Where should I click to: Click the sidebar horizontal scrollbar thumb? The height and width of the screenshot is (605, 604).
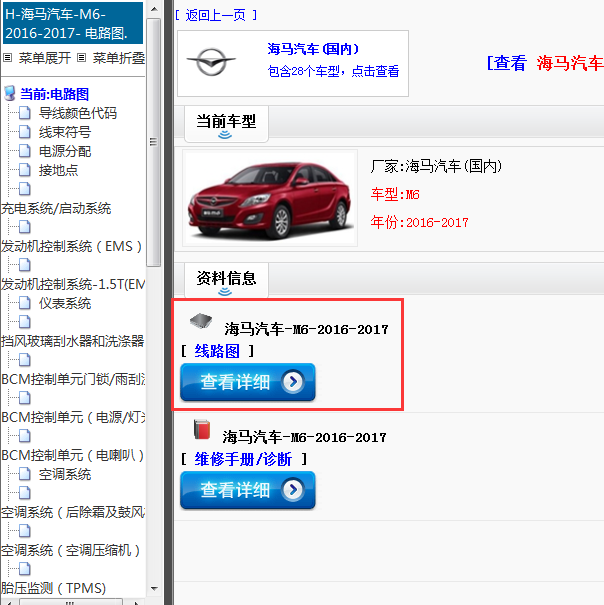click(x=71, y=602)
